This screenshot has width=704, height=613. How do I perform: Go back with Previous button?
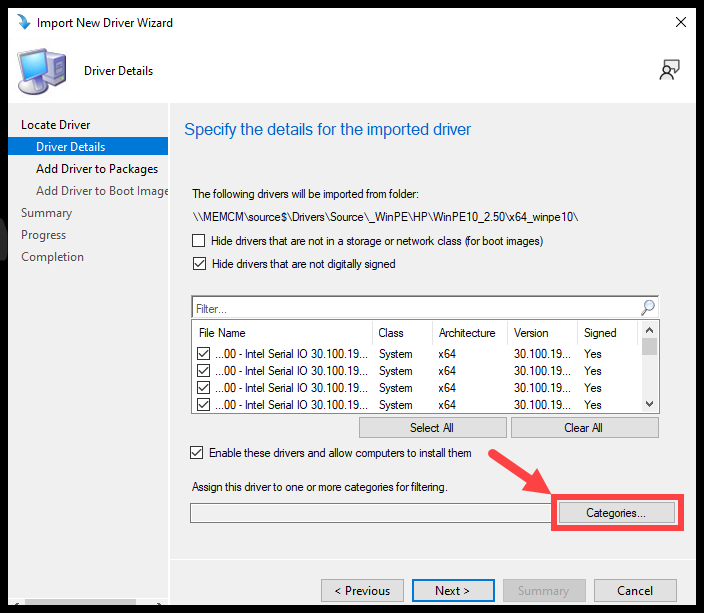tap(362, 591)
